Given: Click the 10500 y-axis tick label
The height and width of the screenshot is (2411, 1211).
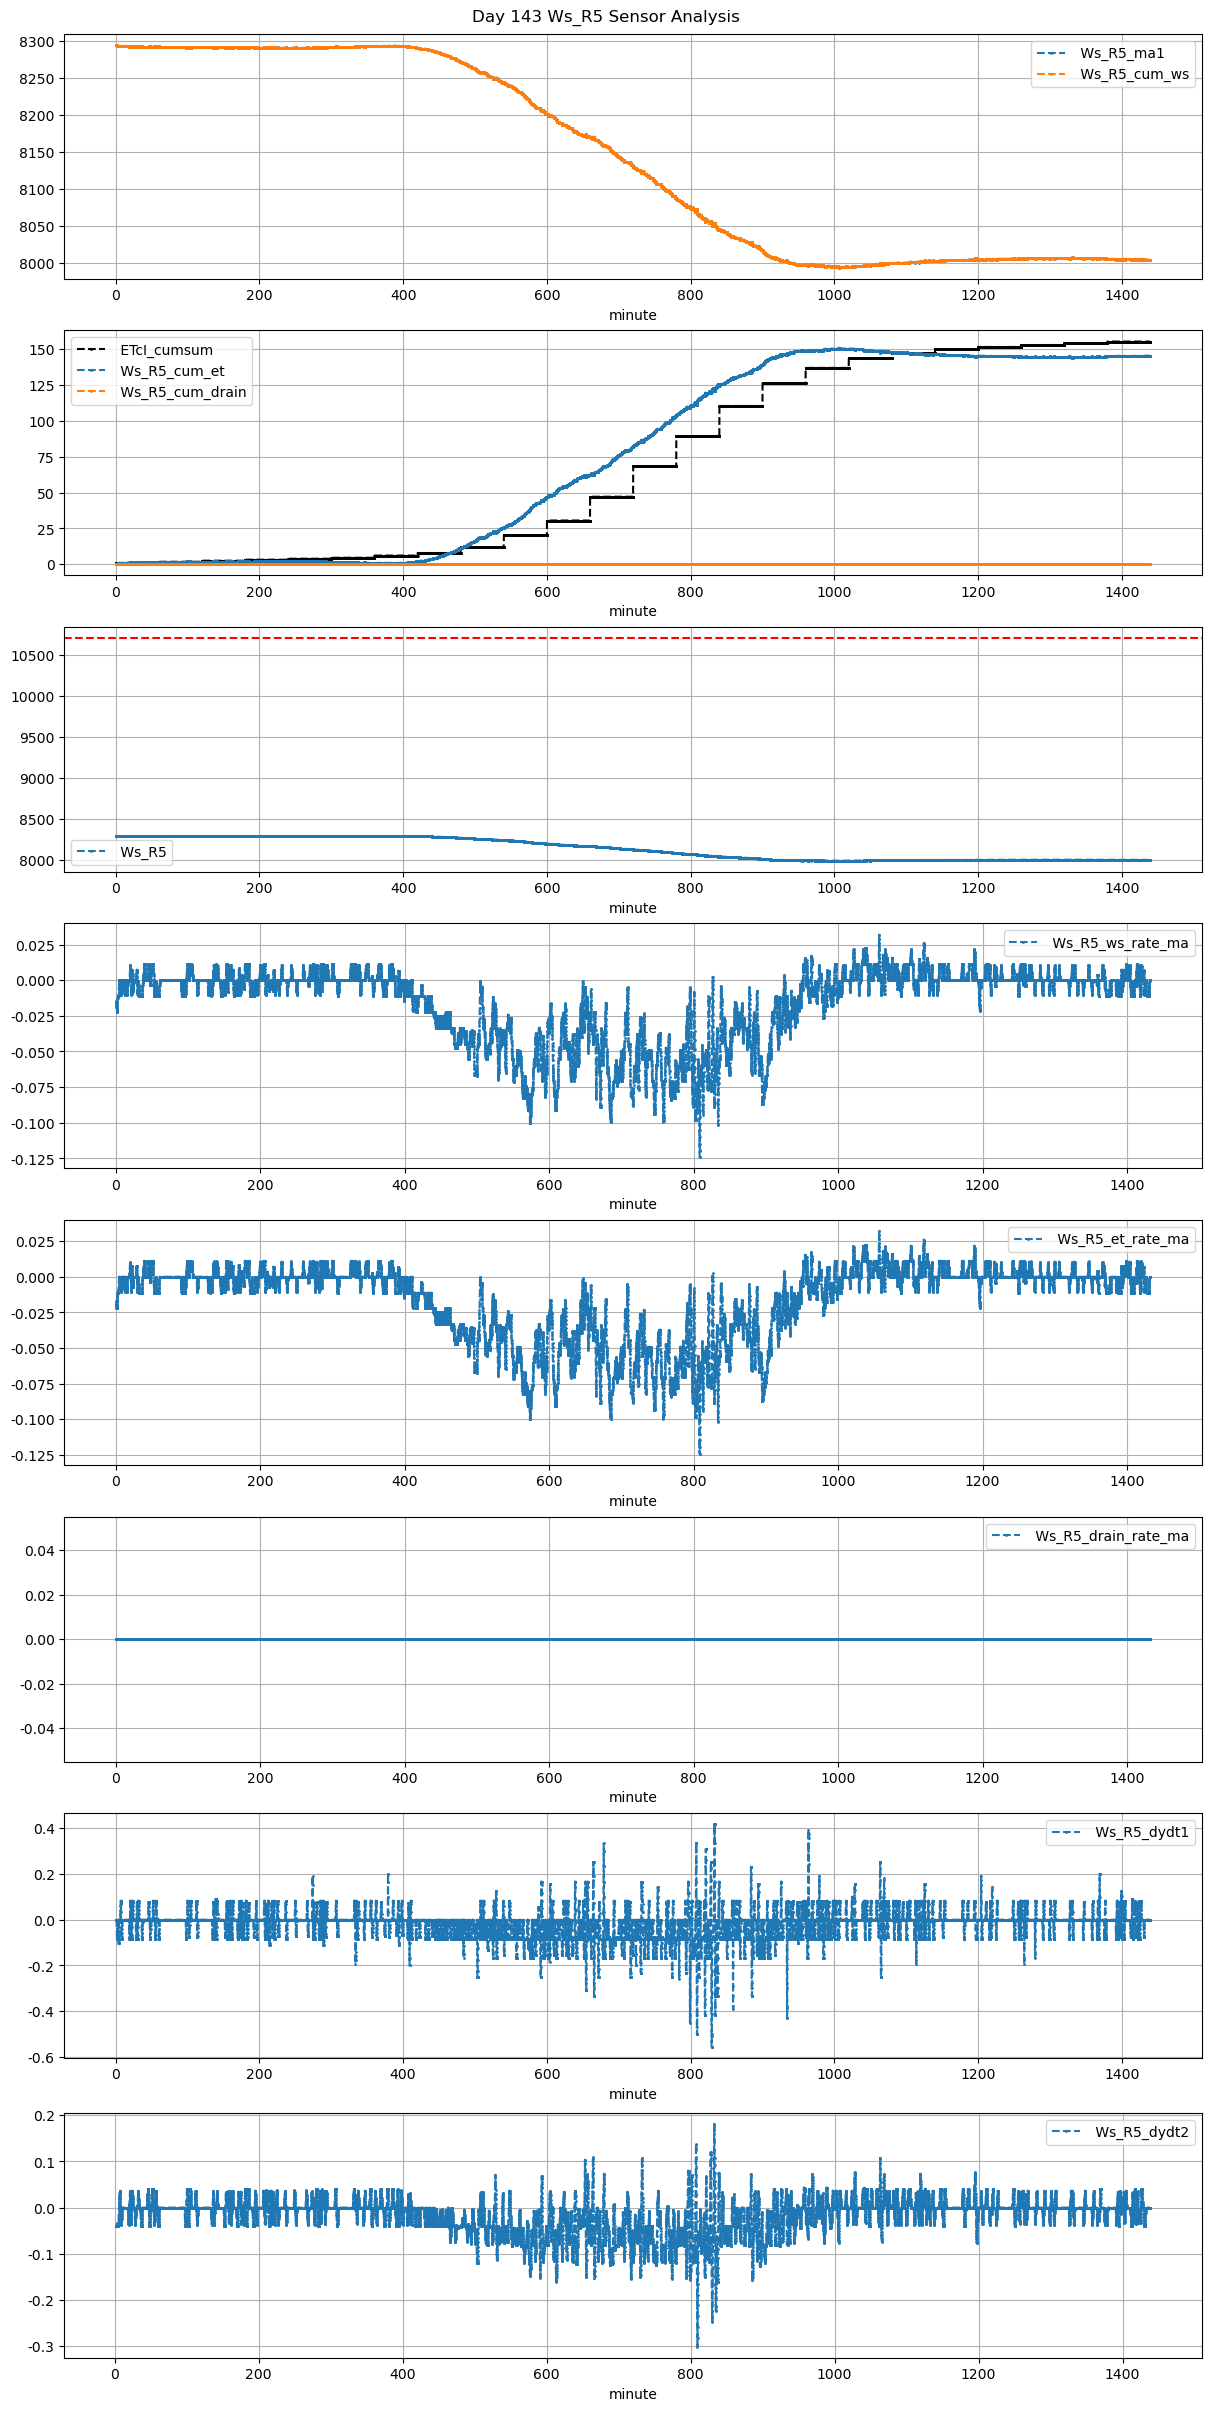Looking at the screenshot, I should 33,656.
